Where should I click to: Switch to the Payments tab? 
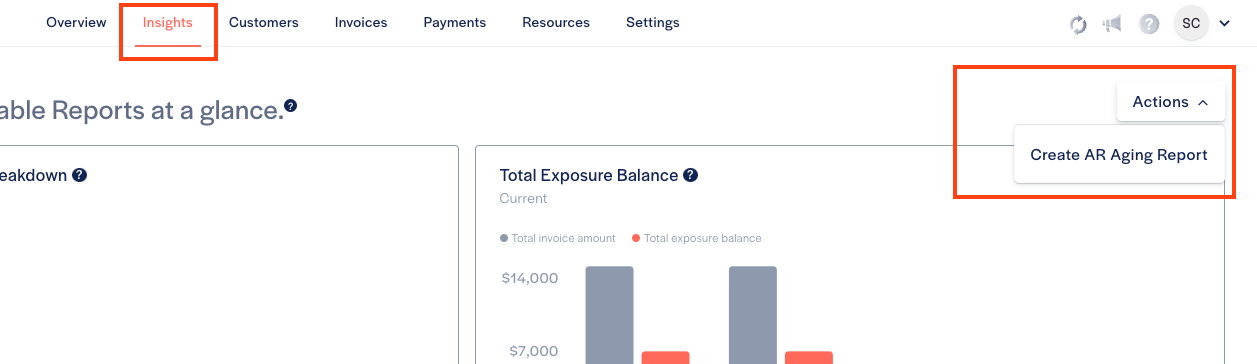pos(455,22)
